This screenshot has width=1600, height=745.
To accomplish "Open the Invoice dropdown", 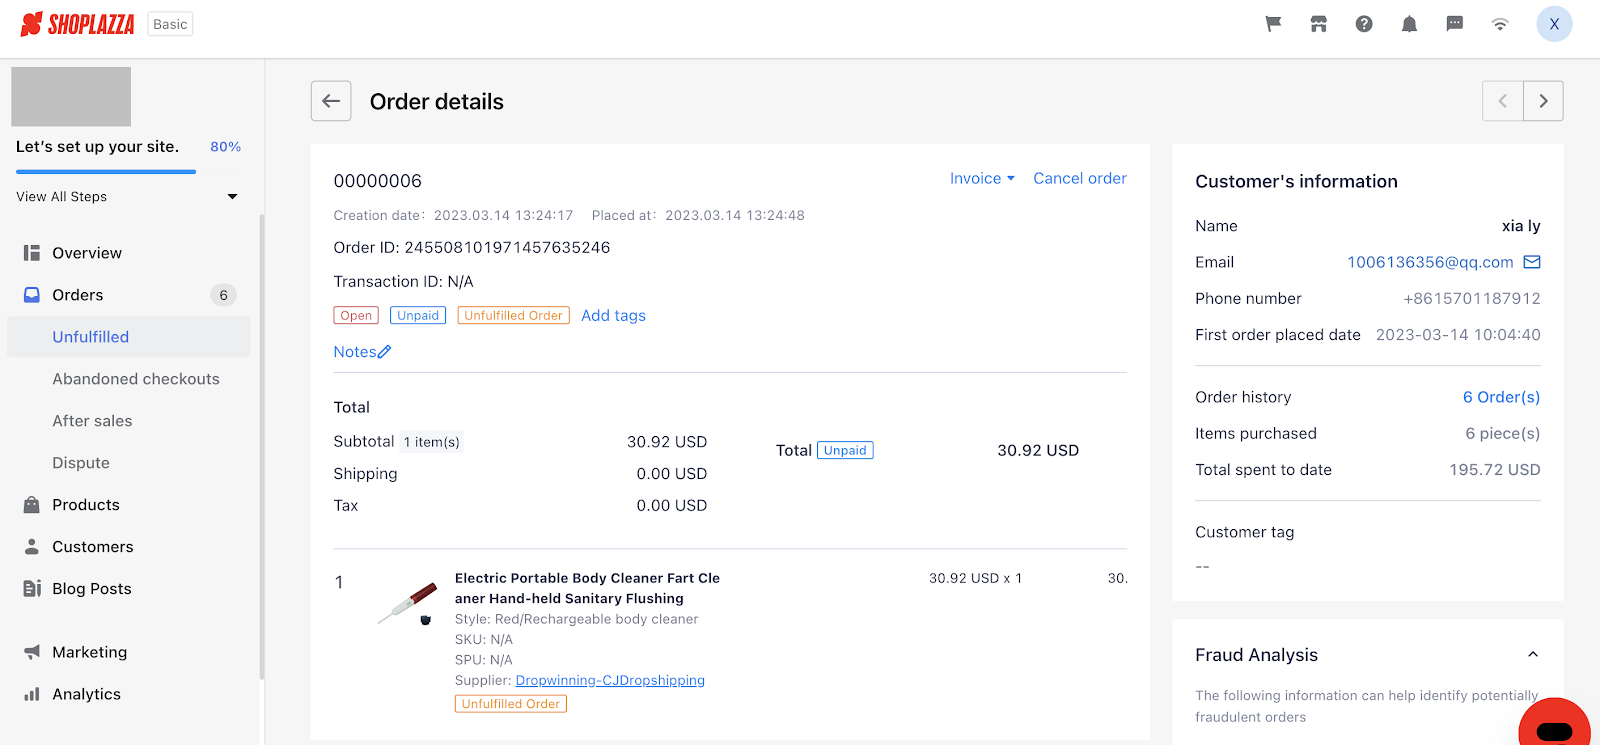I will pos(982,178).
